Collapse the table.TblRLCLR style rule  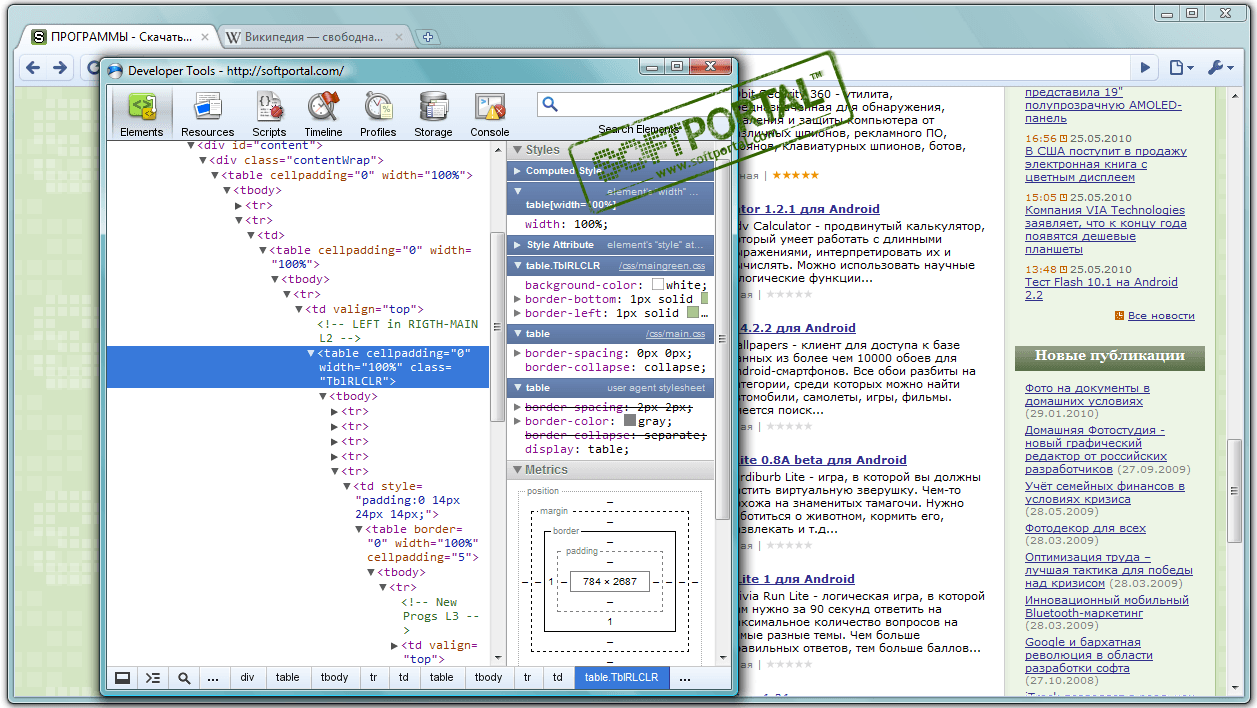tap(518, 266)
